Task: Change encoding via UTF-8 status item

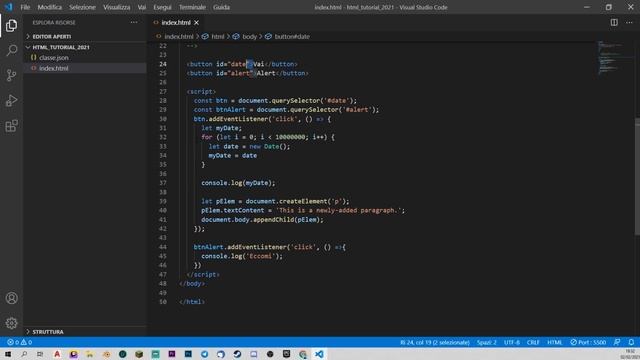Action: pyautogui.click(x=511, y=342)
